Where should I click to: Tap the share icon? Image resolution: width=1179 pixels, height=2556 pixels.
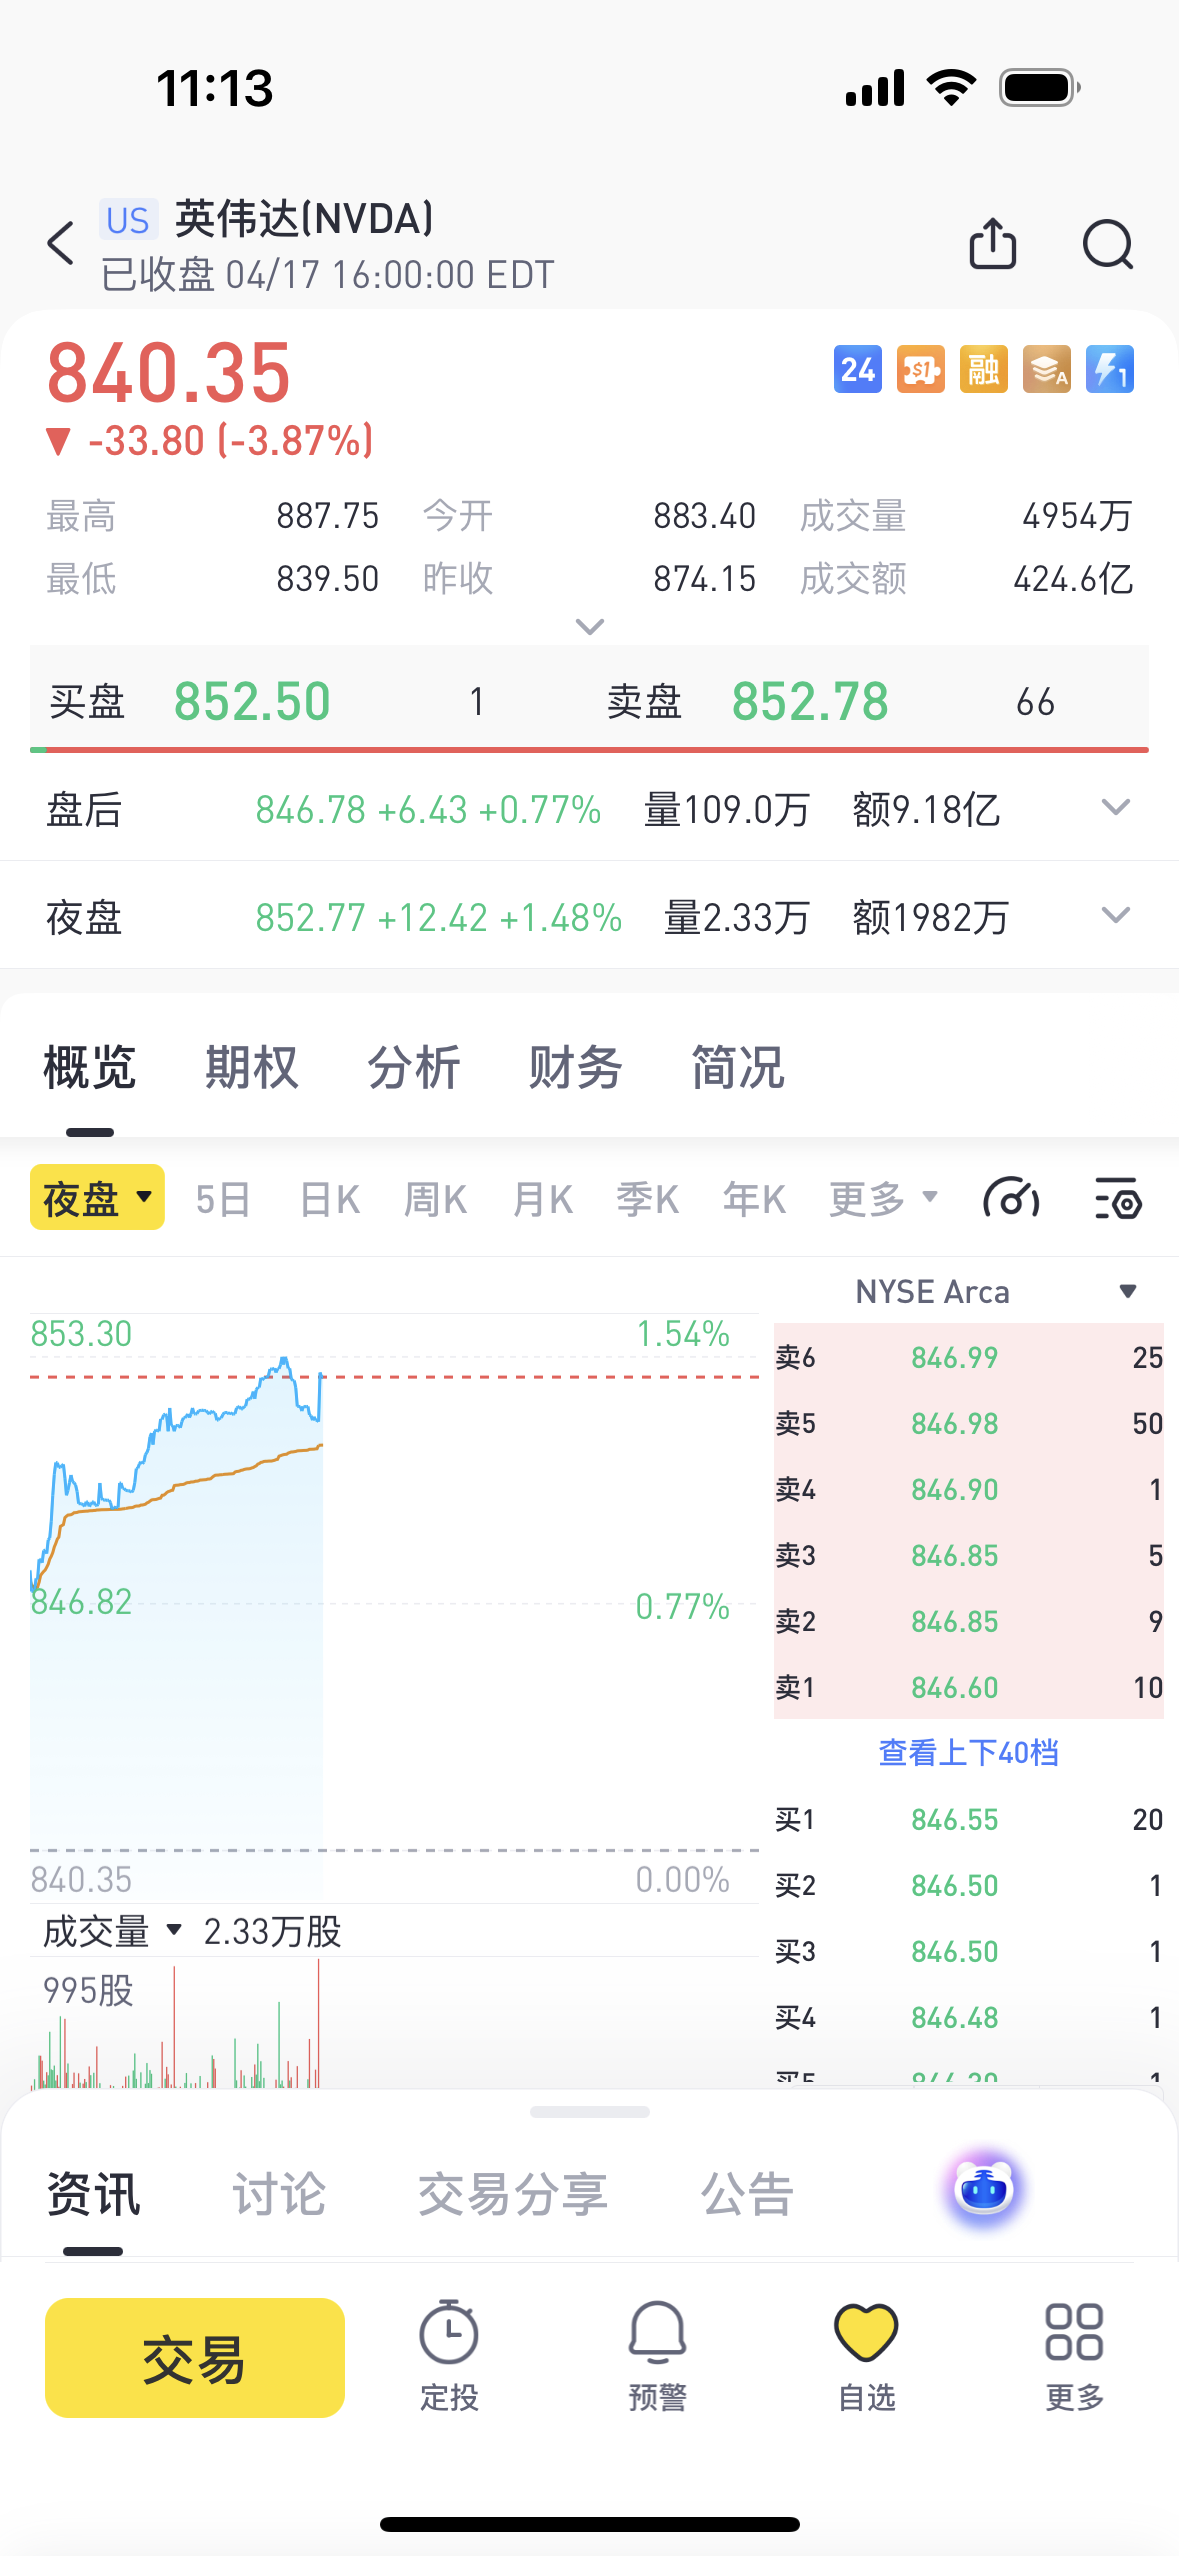(992, 243)
